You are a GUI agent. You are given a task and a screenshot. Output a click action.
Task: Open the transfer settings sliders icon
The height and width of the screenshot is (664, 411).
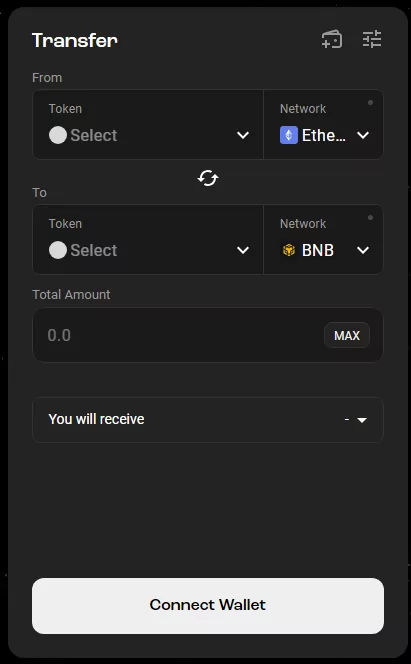pos(372,39)
